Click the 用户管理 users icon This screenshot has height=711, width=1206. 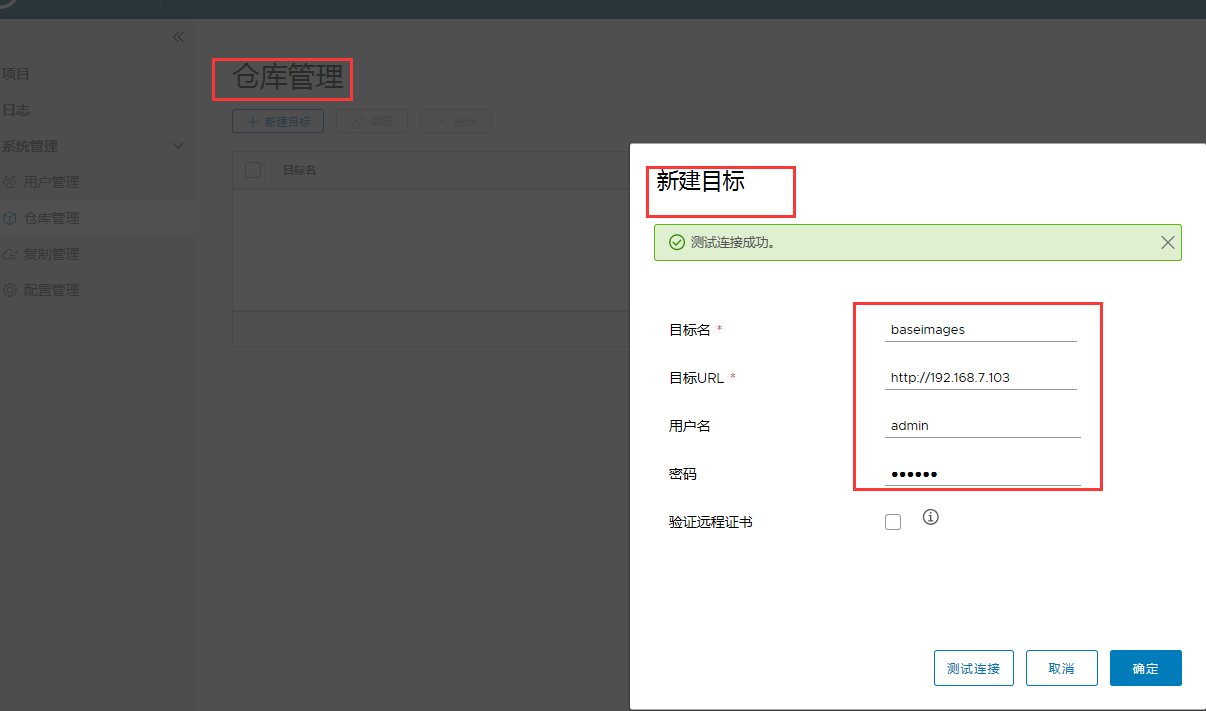9,182
